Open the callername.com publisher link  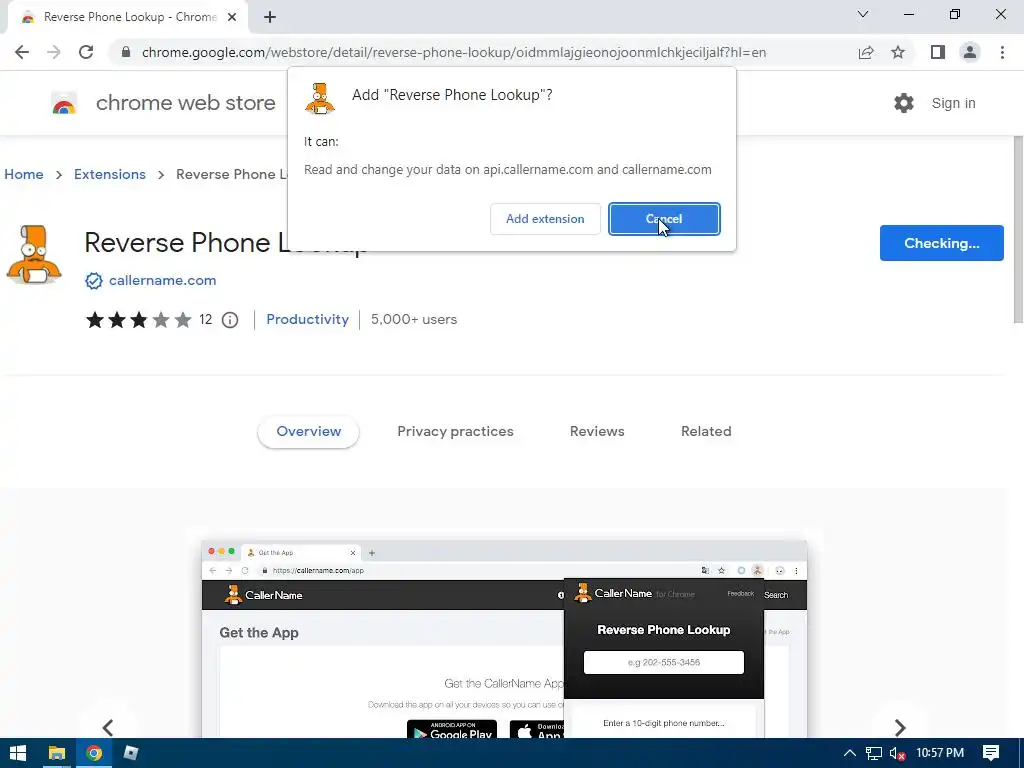pos(163,280)
